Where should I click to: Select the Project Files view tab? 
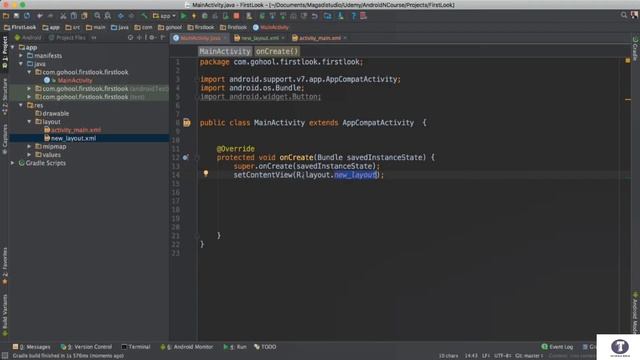[x=68, y=38]
